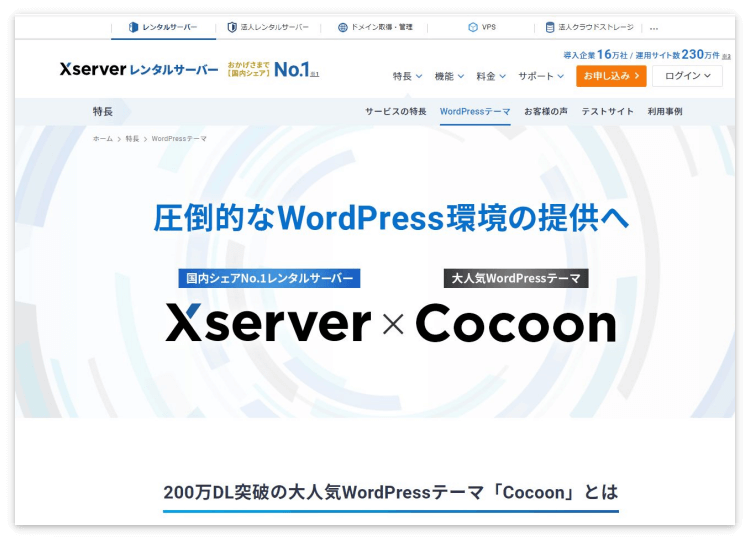Screen dimensions: 750x541
Task: Open the テストサイト sub-navigation item
Action: [x=607, y=111]
